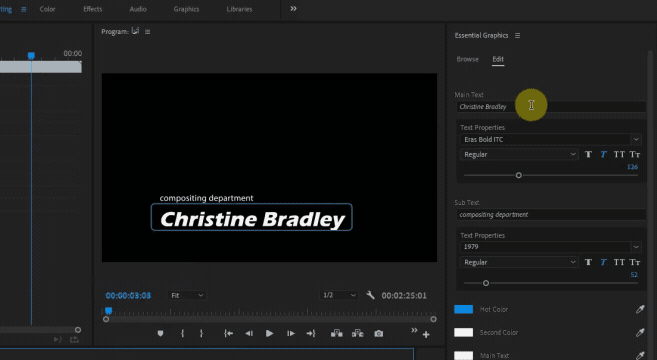Click the Main Text font size slider
This screenshot has width=657, height=360.
click(519, 175)
